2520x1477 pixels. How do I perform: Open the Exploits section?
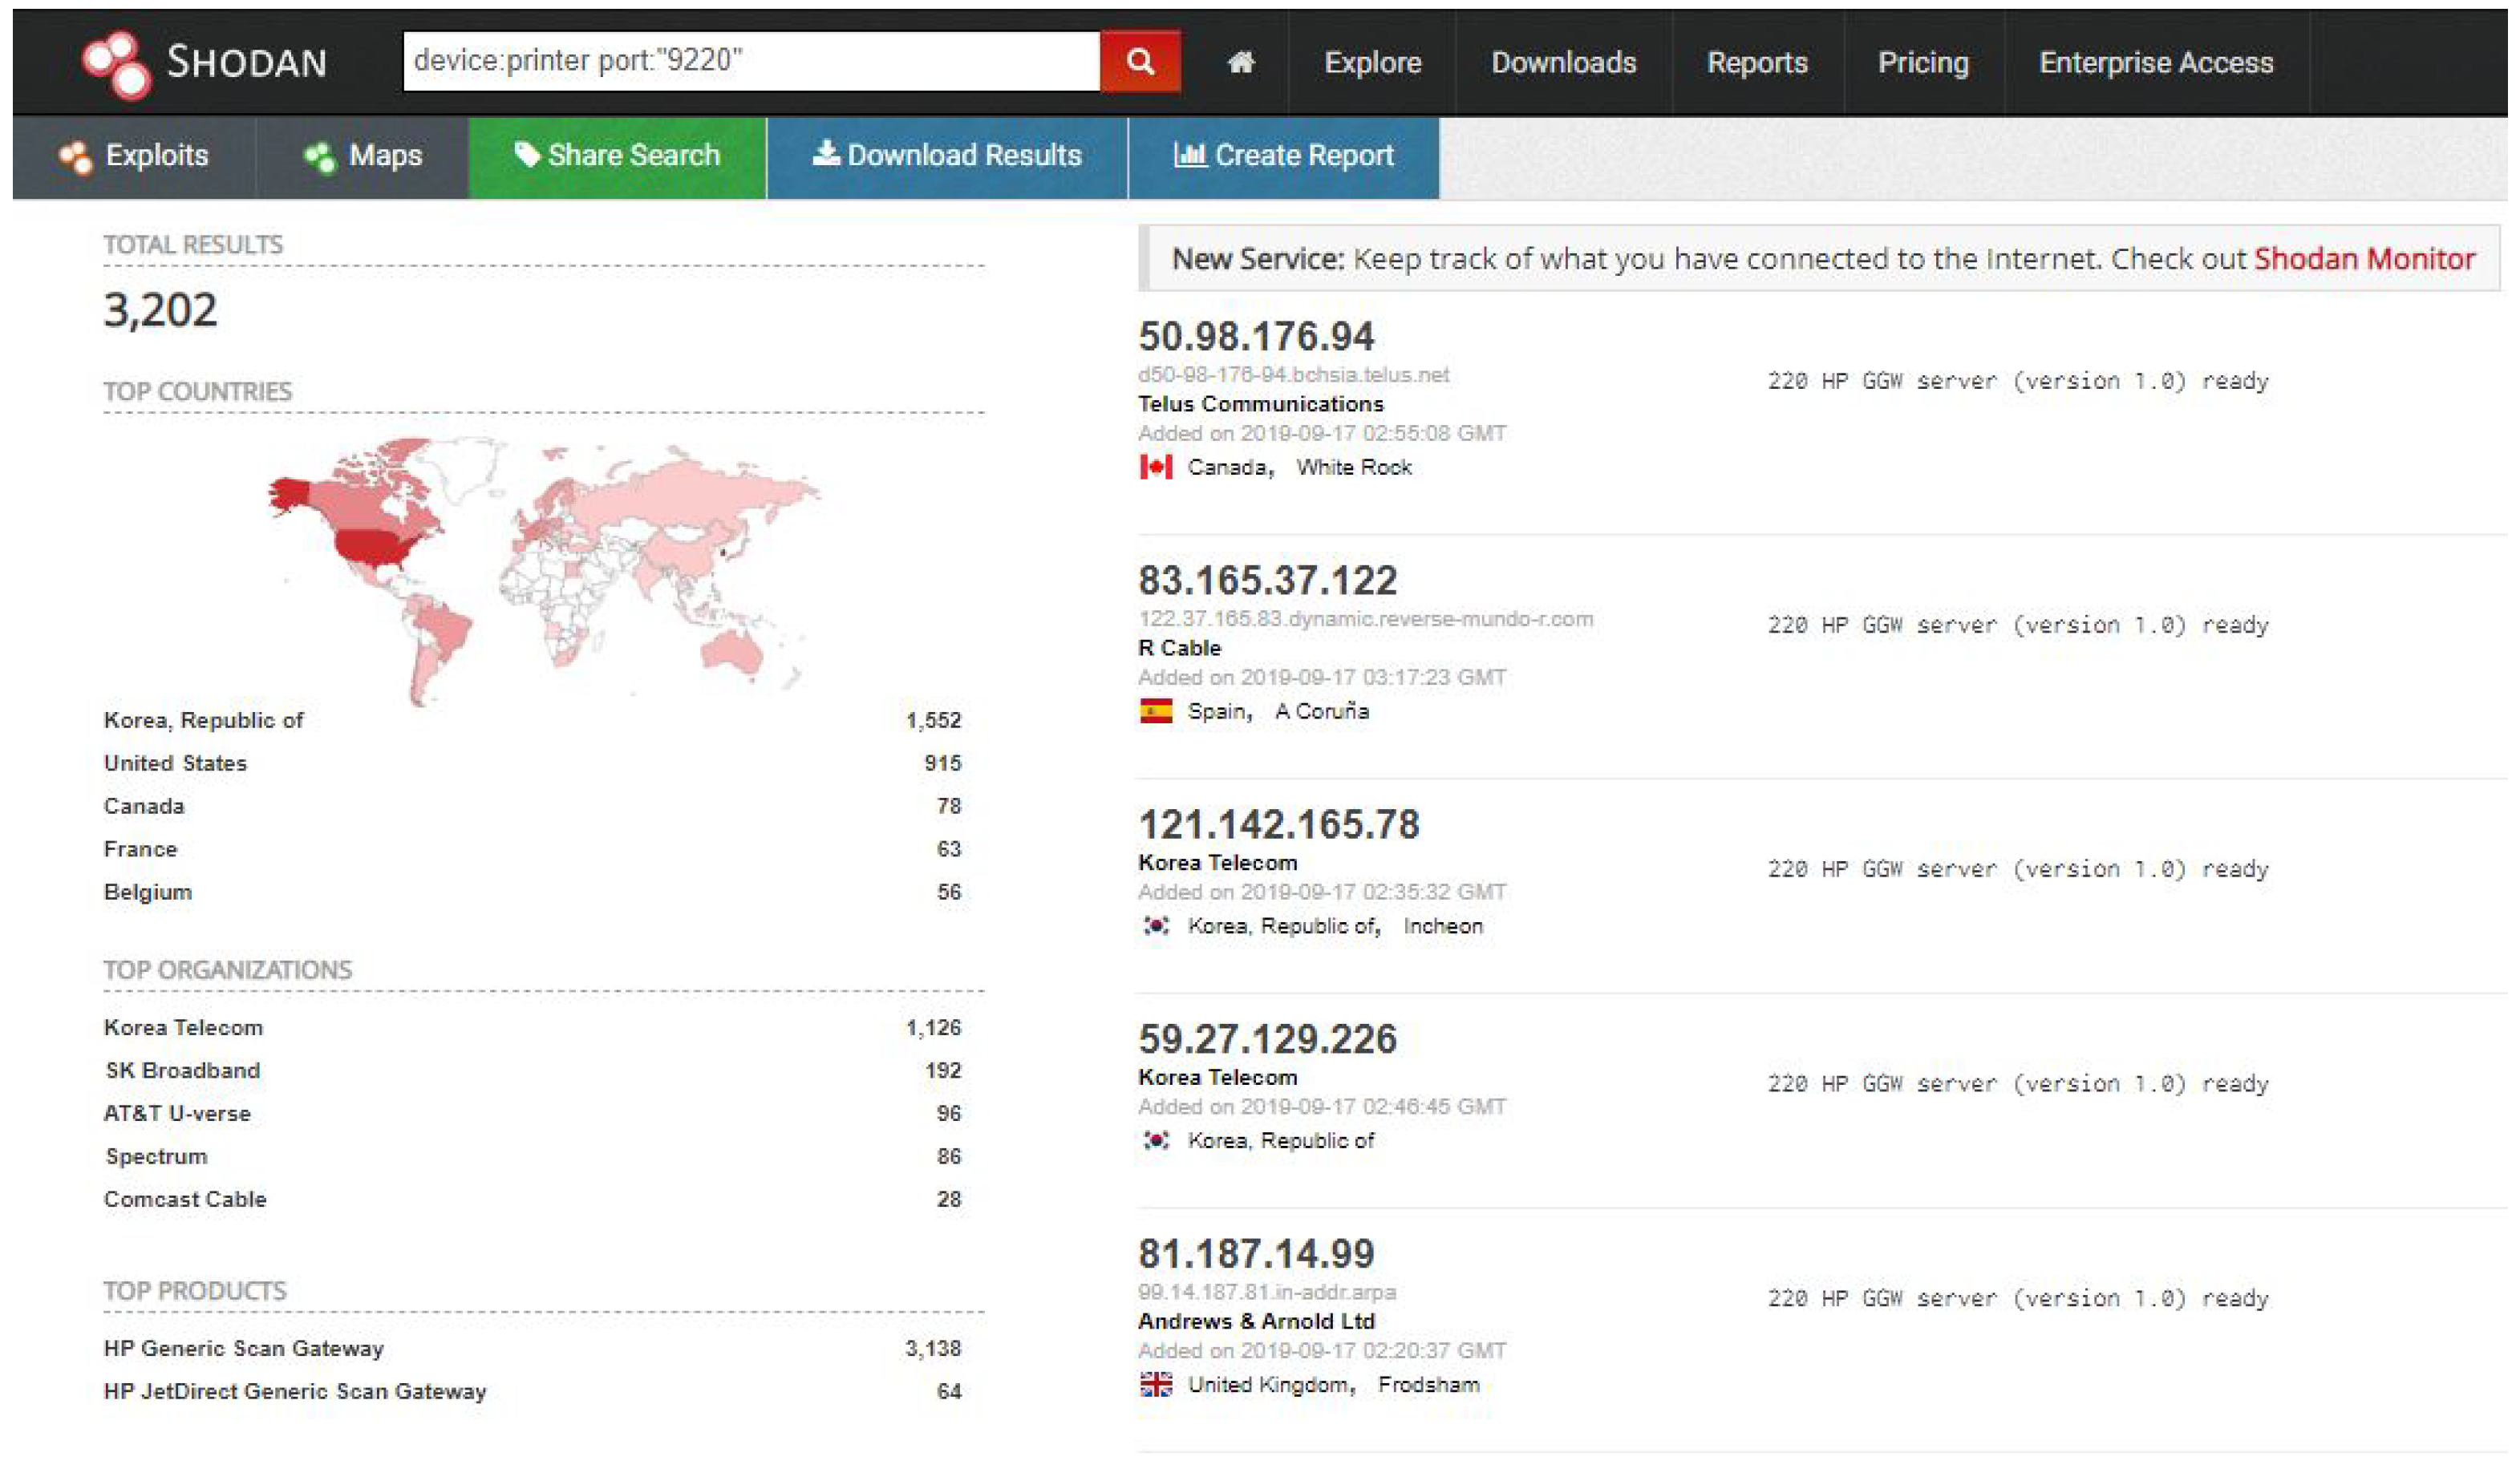click(134, 156)
